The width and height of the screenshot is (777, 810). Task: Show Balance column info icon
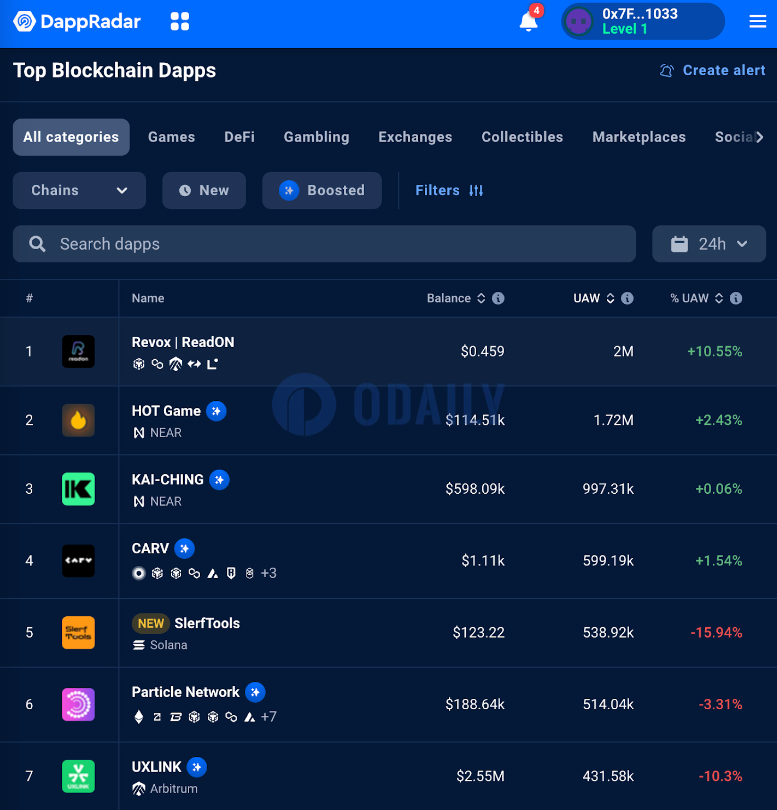click(498, 299)
